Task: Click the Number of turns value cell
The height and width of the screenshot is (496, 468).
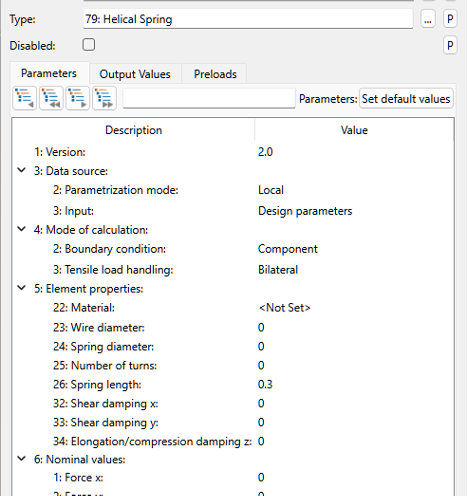Action: 261,365
